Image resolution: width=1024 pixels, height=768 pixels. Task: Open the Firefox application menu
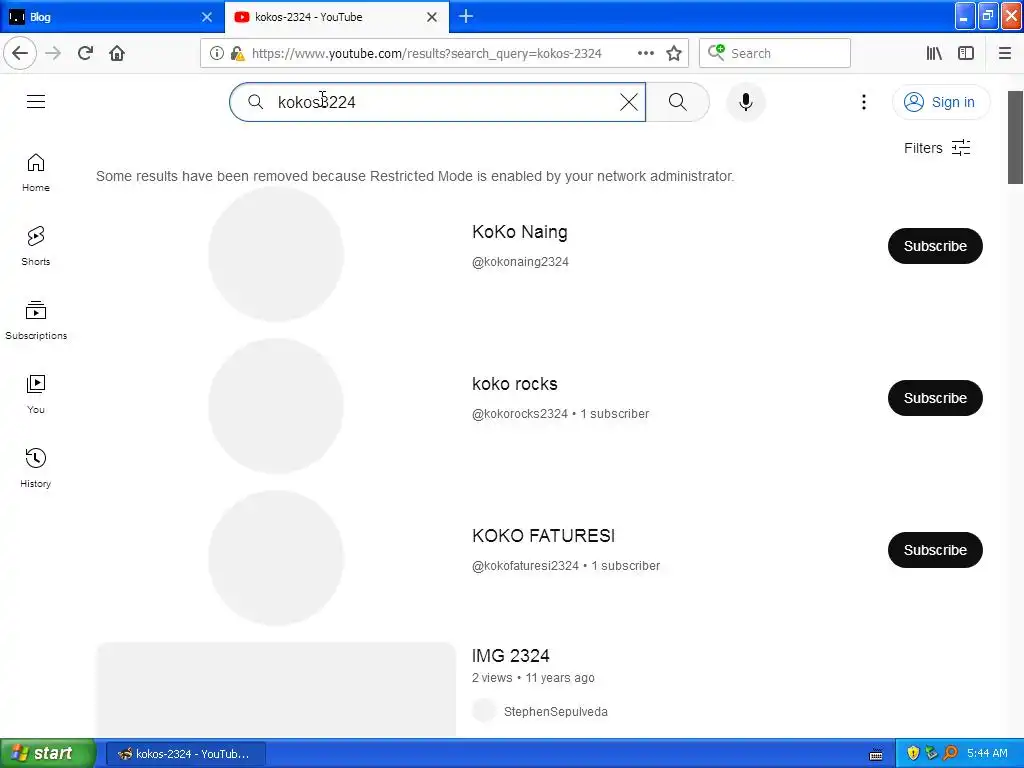click(x=1004, y=53)
